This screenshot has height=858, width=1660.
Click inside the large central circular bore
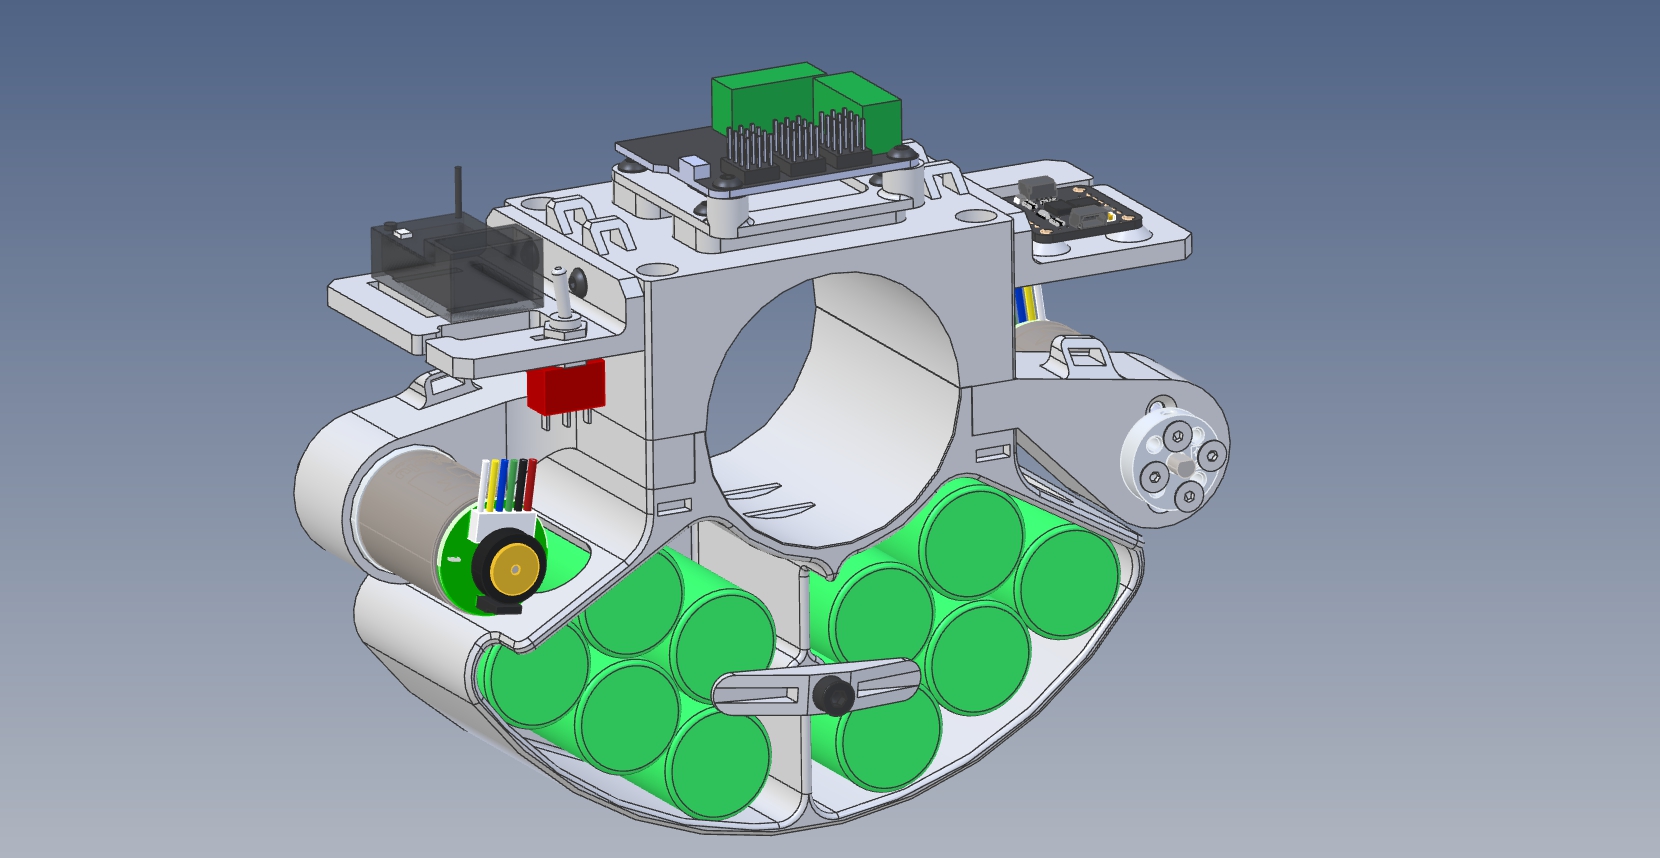tap(833, 408)
